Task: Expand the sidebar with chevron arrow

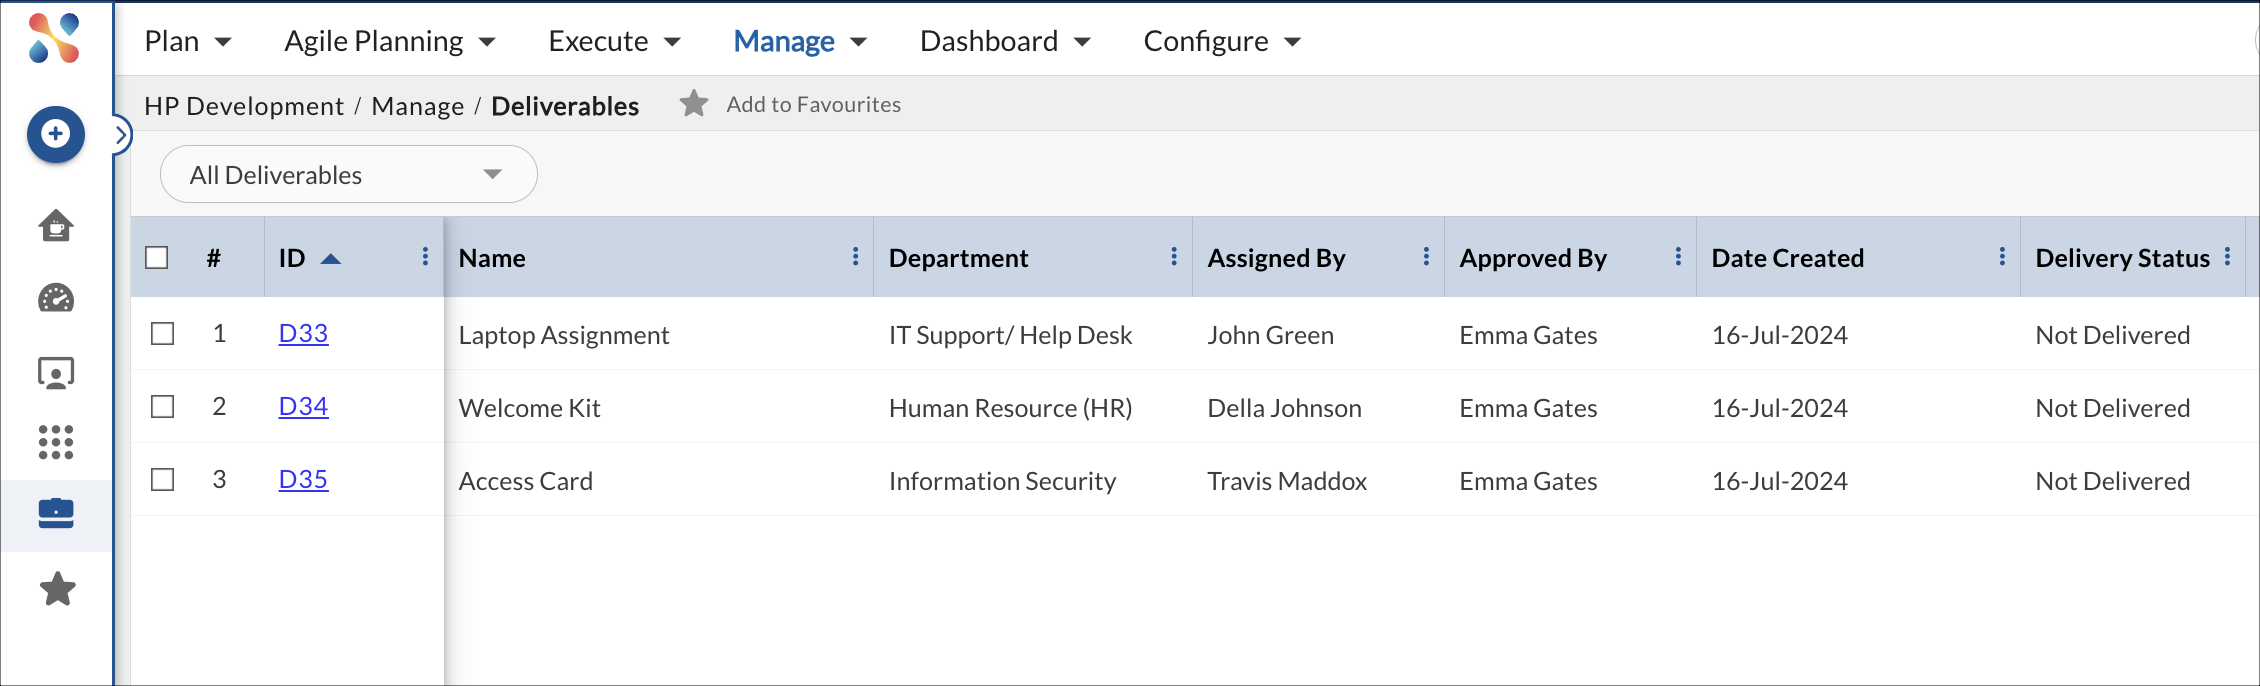Action: tap(121, 135)
